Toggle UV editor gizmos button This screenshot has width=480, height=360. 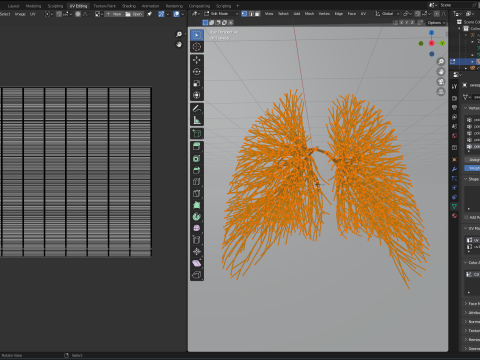tap(161, 14)
